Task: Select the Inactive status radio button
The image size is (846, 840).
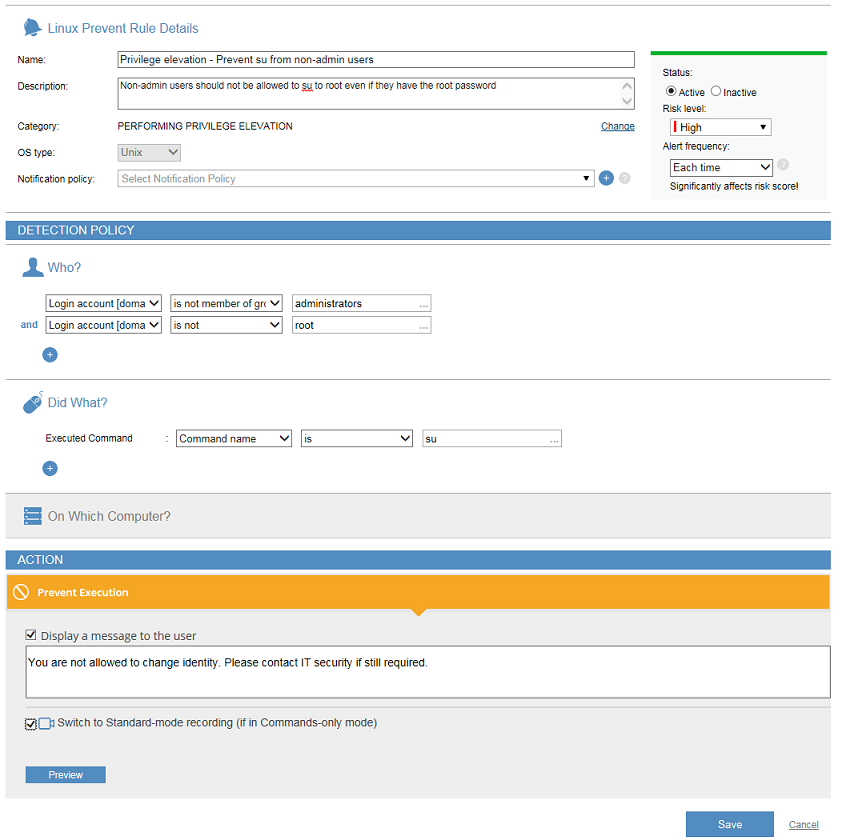Action: [x=716, y=92]
